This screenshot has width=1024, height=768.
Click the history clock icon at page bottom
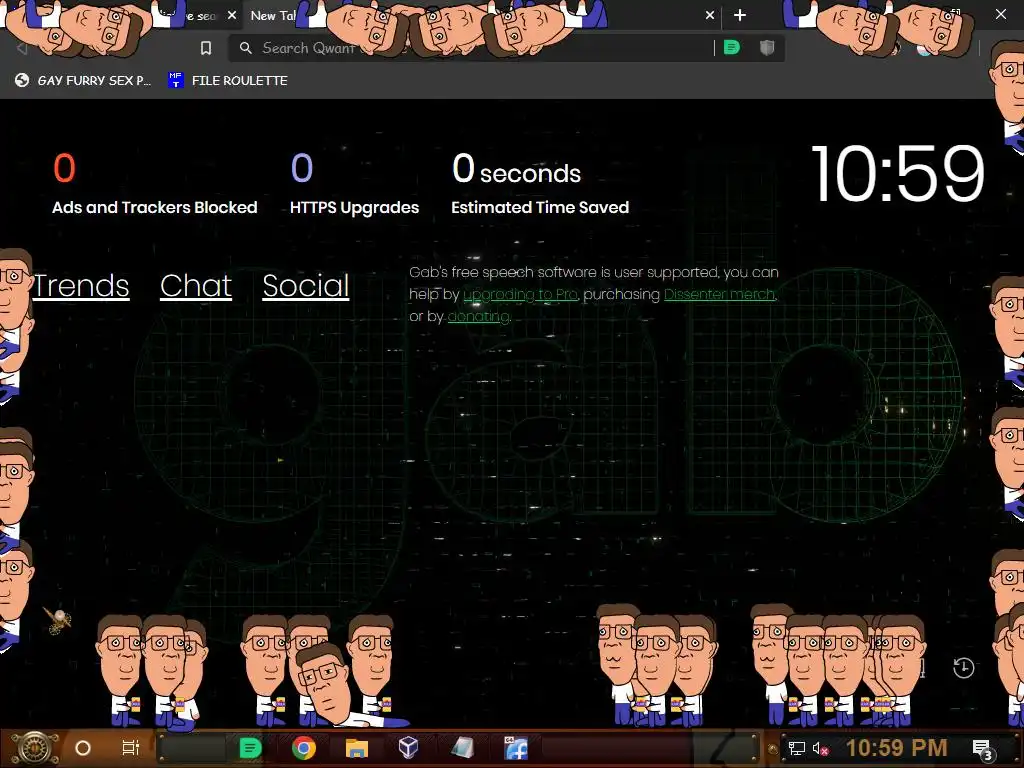coord(963,668)
